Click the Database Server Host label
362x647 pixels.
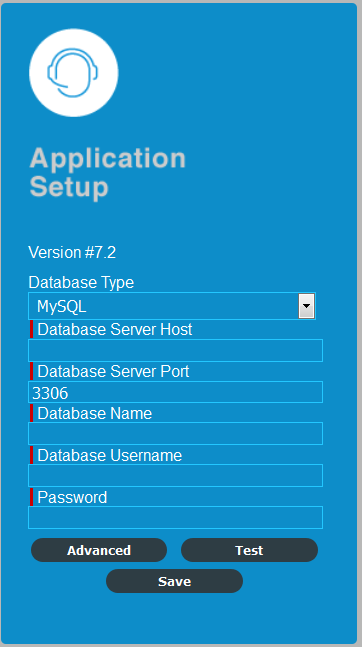[x=115, y=330]
